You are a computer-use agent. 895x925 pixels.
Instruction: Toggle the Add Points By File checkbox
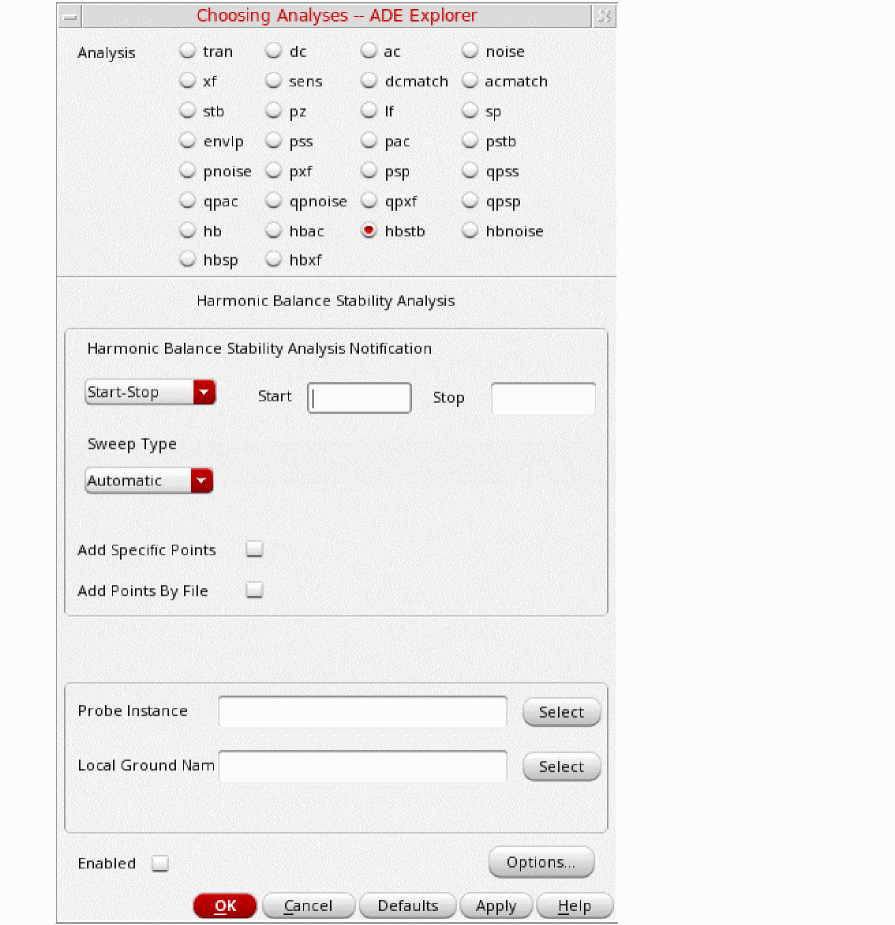click(254, 590)
